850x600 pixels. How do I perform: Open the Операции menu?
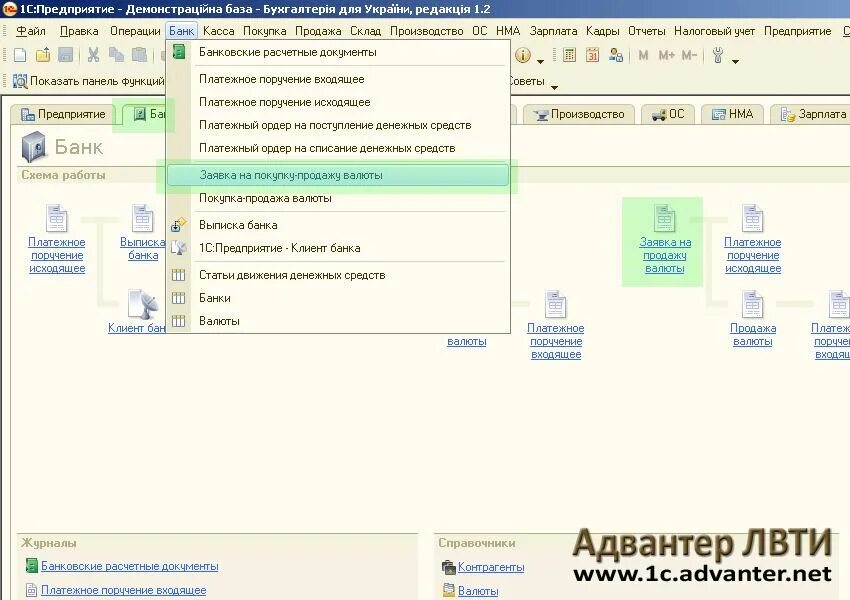click(x=135, y=31)
